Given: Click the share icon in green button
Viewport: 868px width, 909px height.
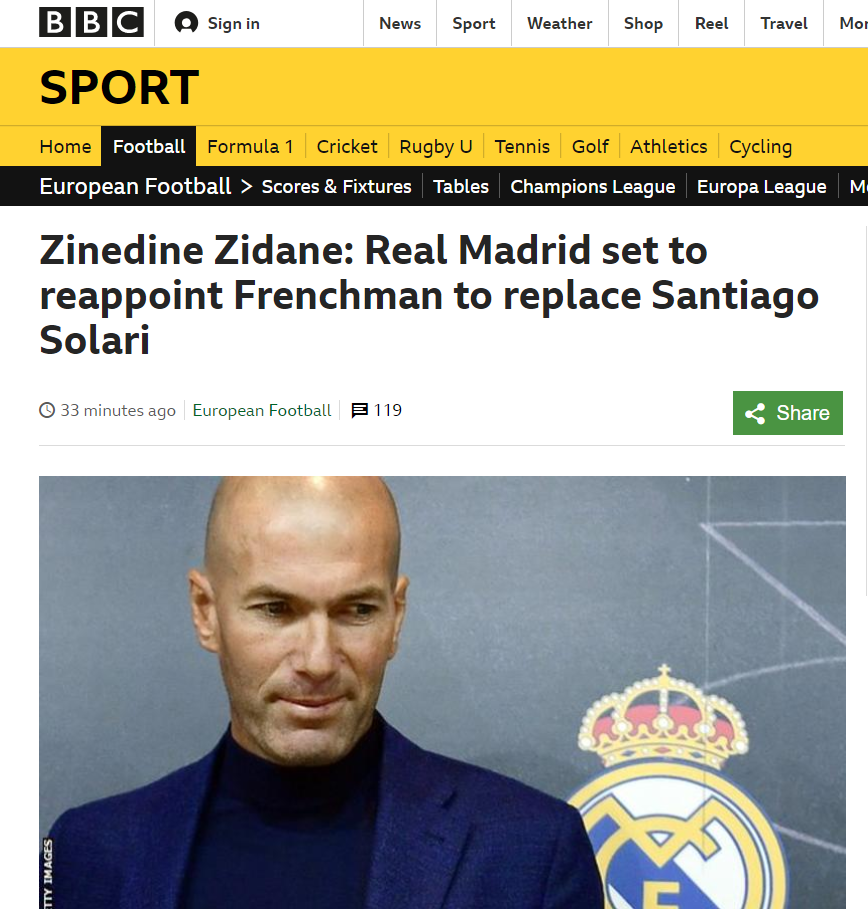Looking at the screenshot, I should pyautogui.click(x=755, y=413).
